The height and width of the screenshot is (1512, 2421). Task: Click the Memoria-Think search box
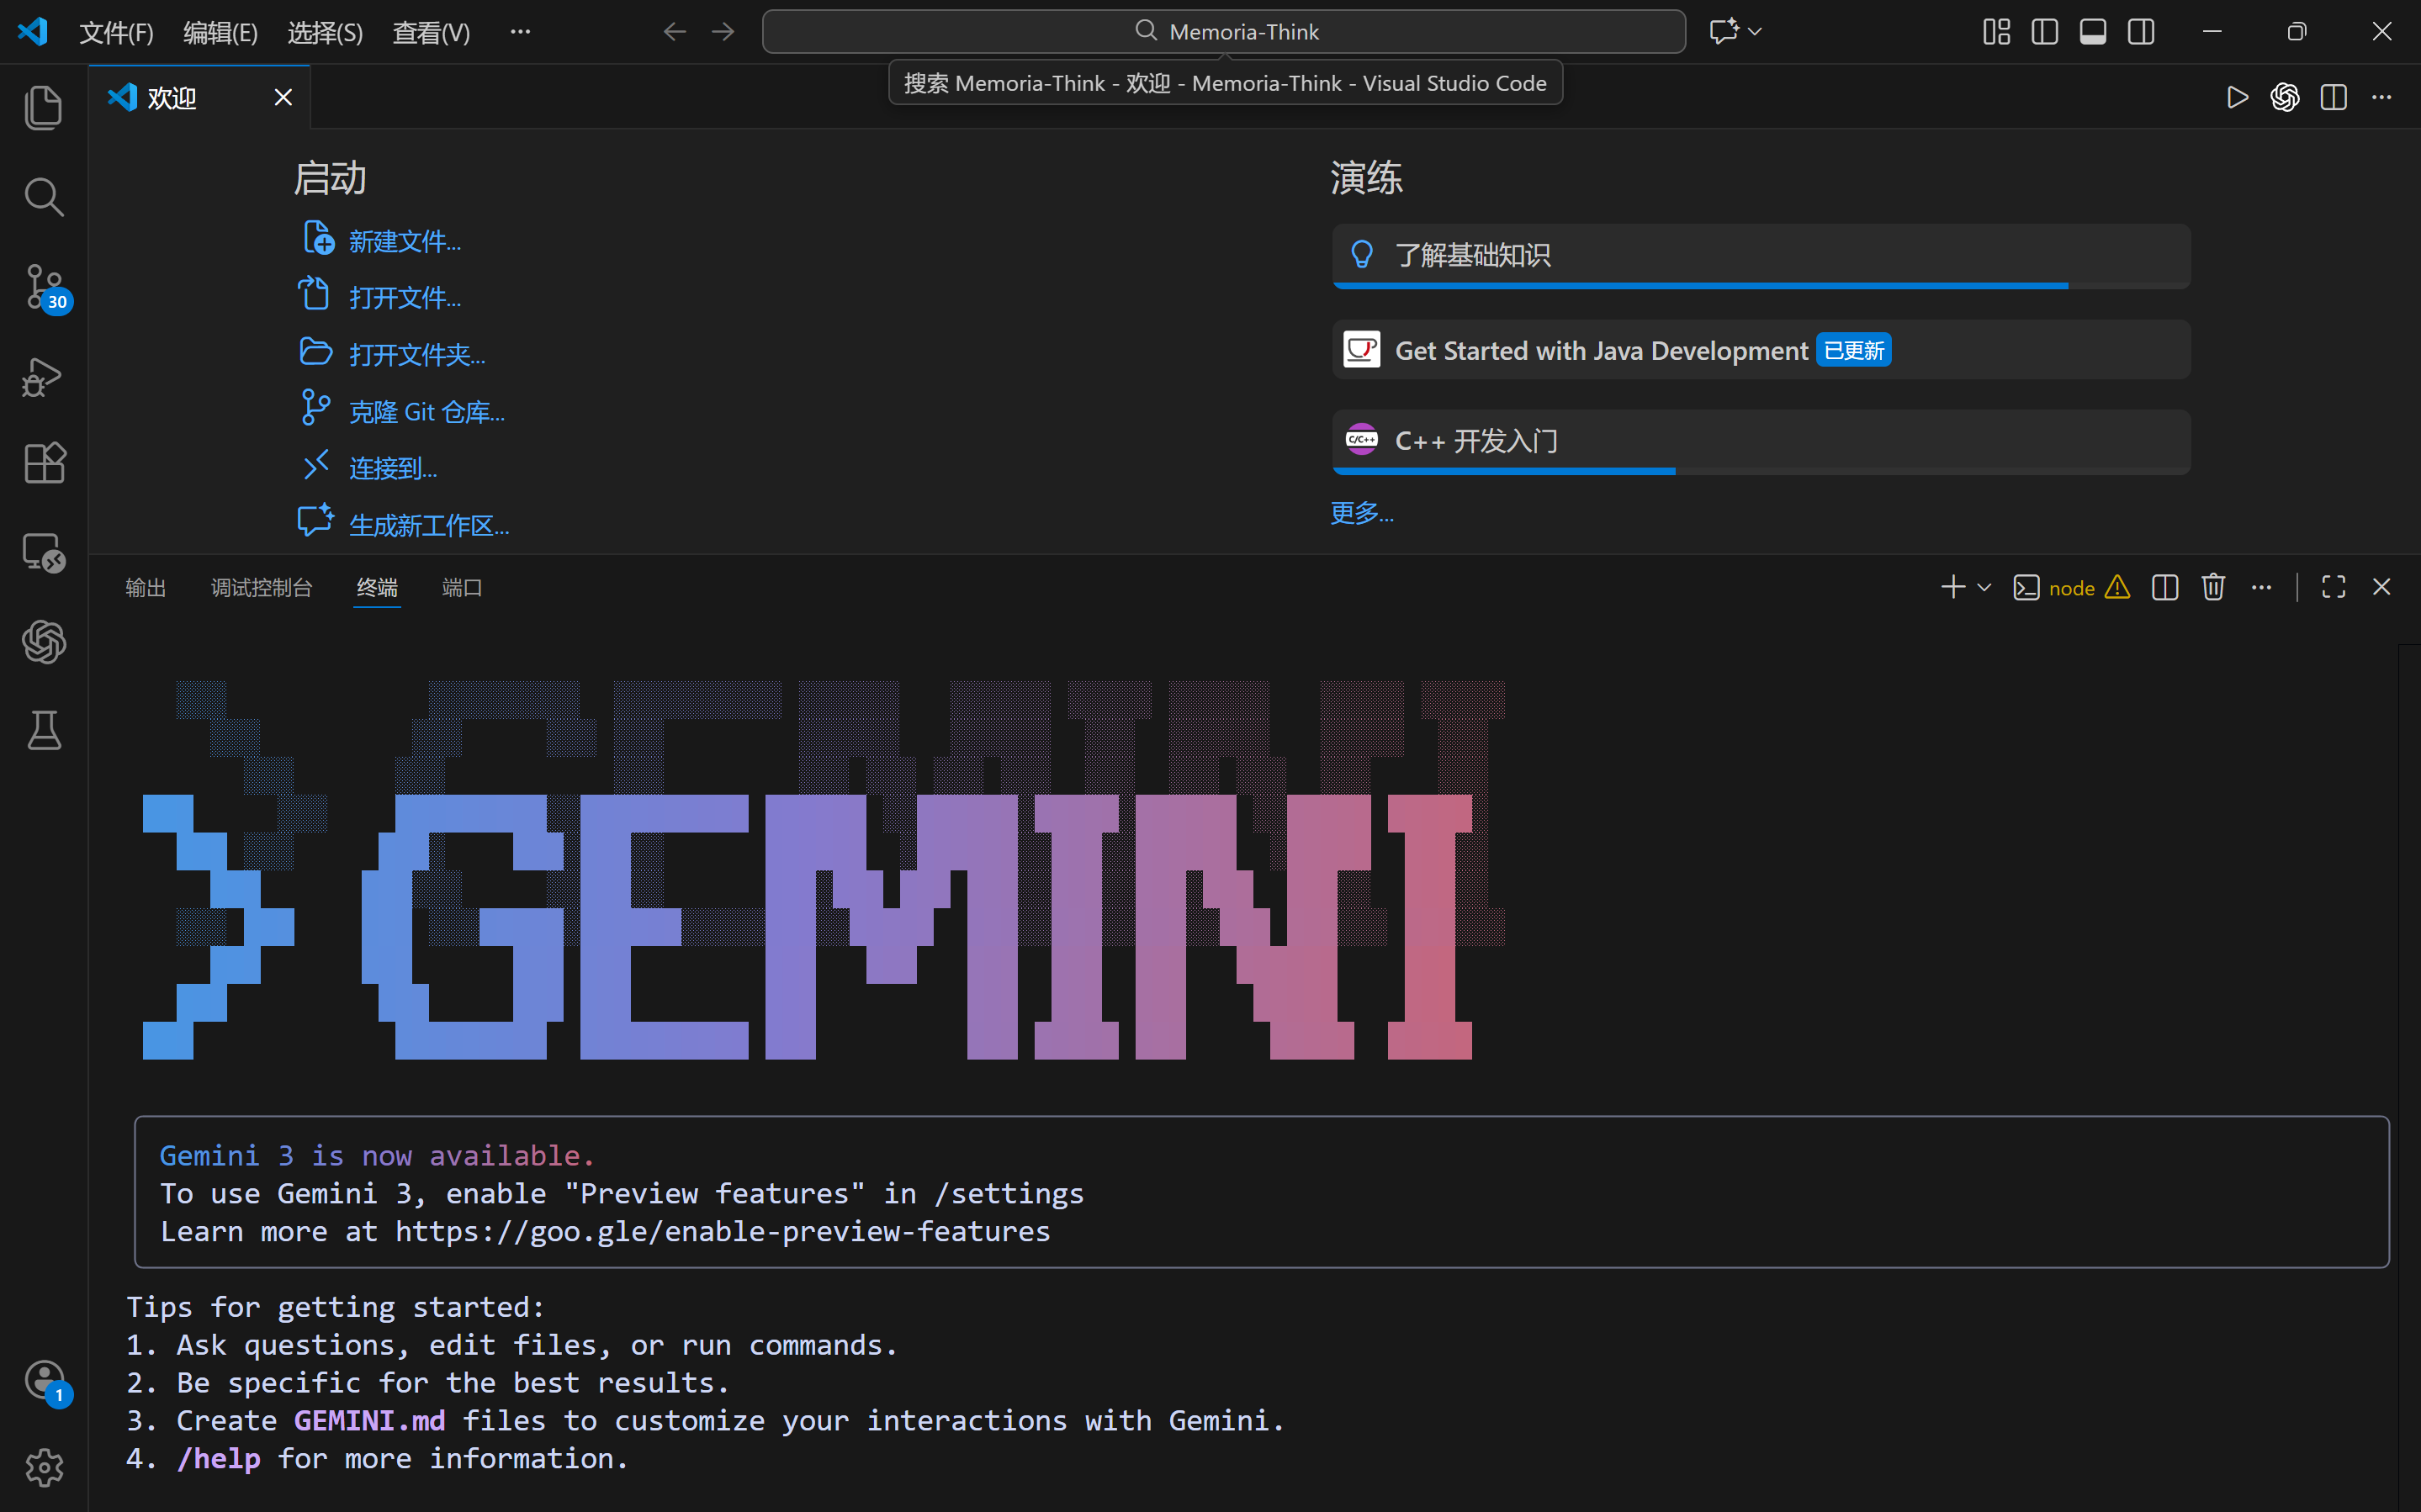[1223, 32]
